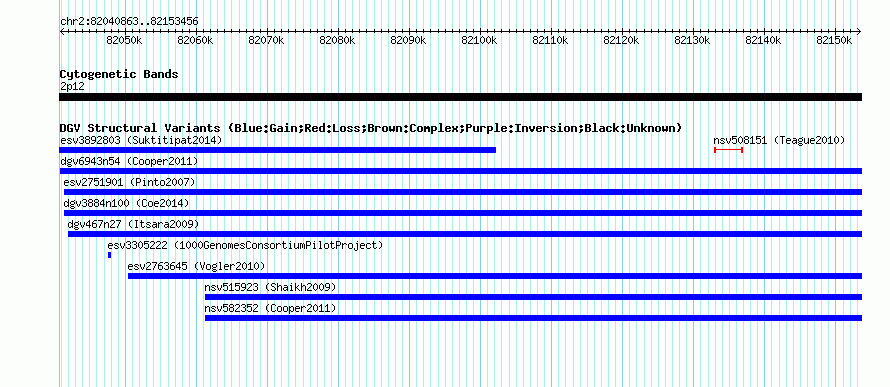Screen dimensions: 890x387
Task: Select the black 2p12 cytogenetic band
Action: (461, 97)
